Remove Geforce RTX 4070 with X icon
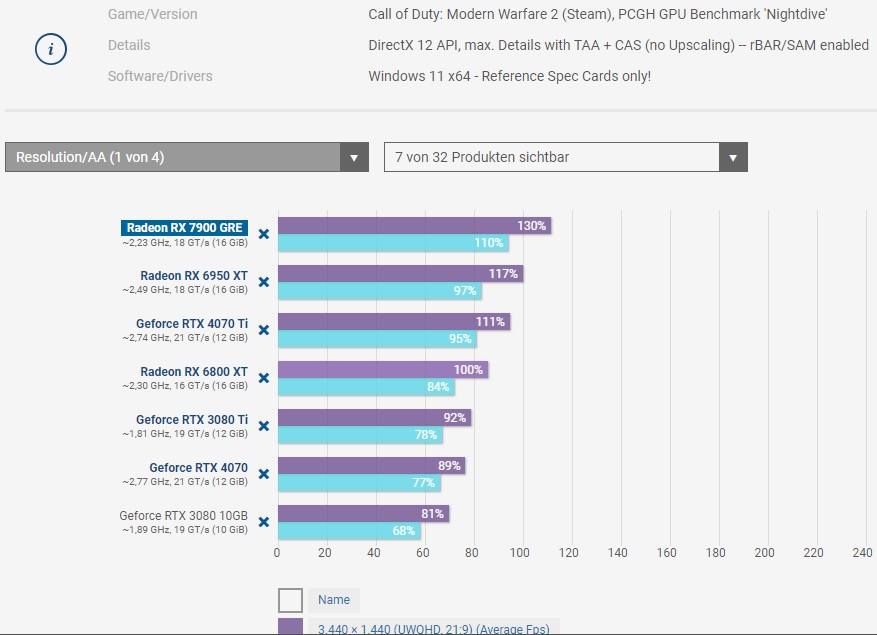Image resolution: width=877 pixels, height=635 pixels. (264, 474)
